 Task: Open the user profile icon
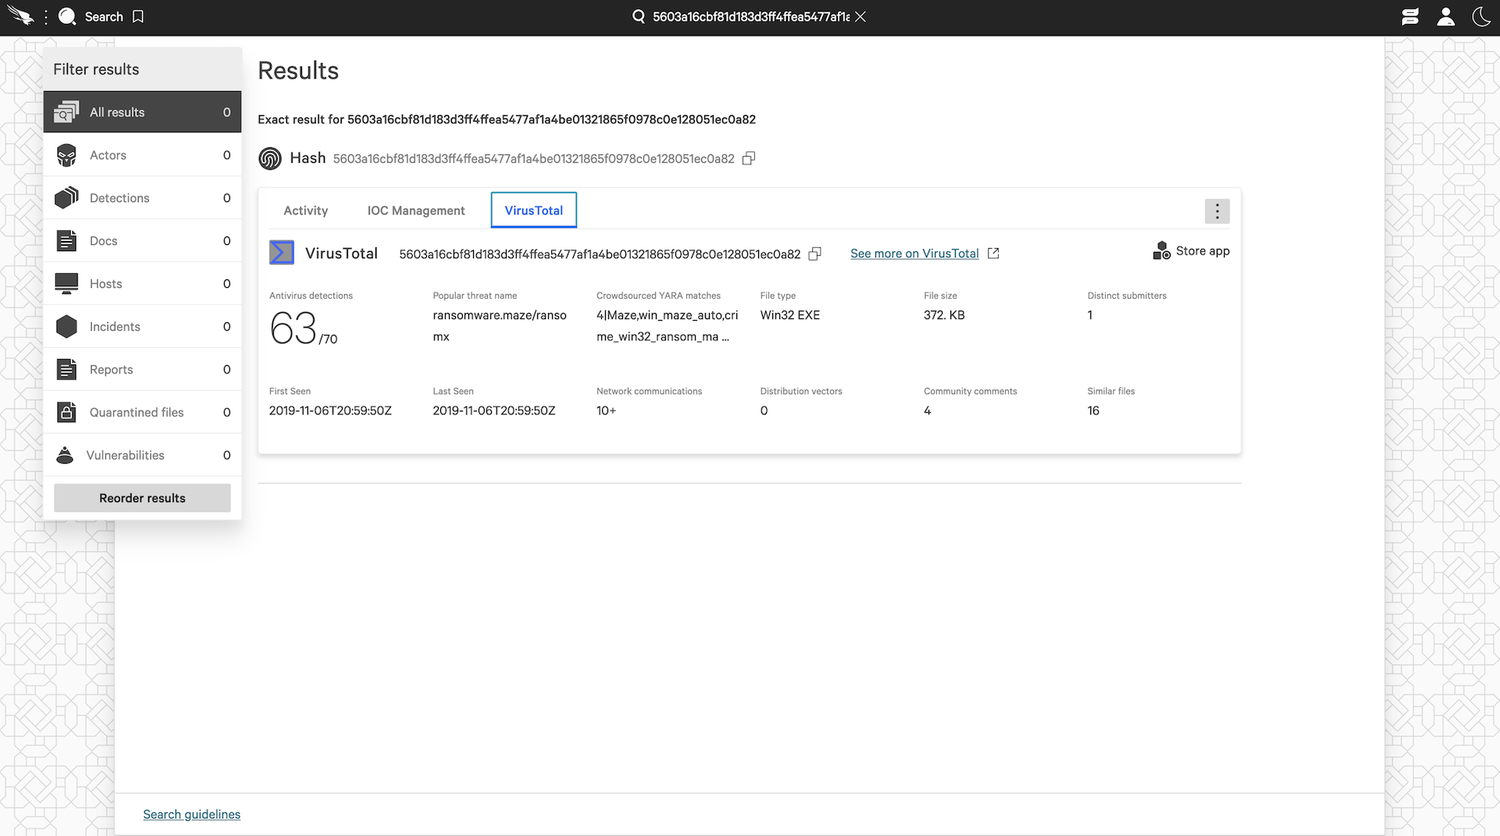pyautogui.click(x=1446, y=16)
